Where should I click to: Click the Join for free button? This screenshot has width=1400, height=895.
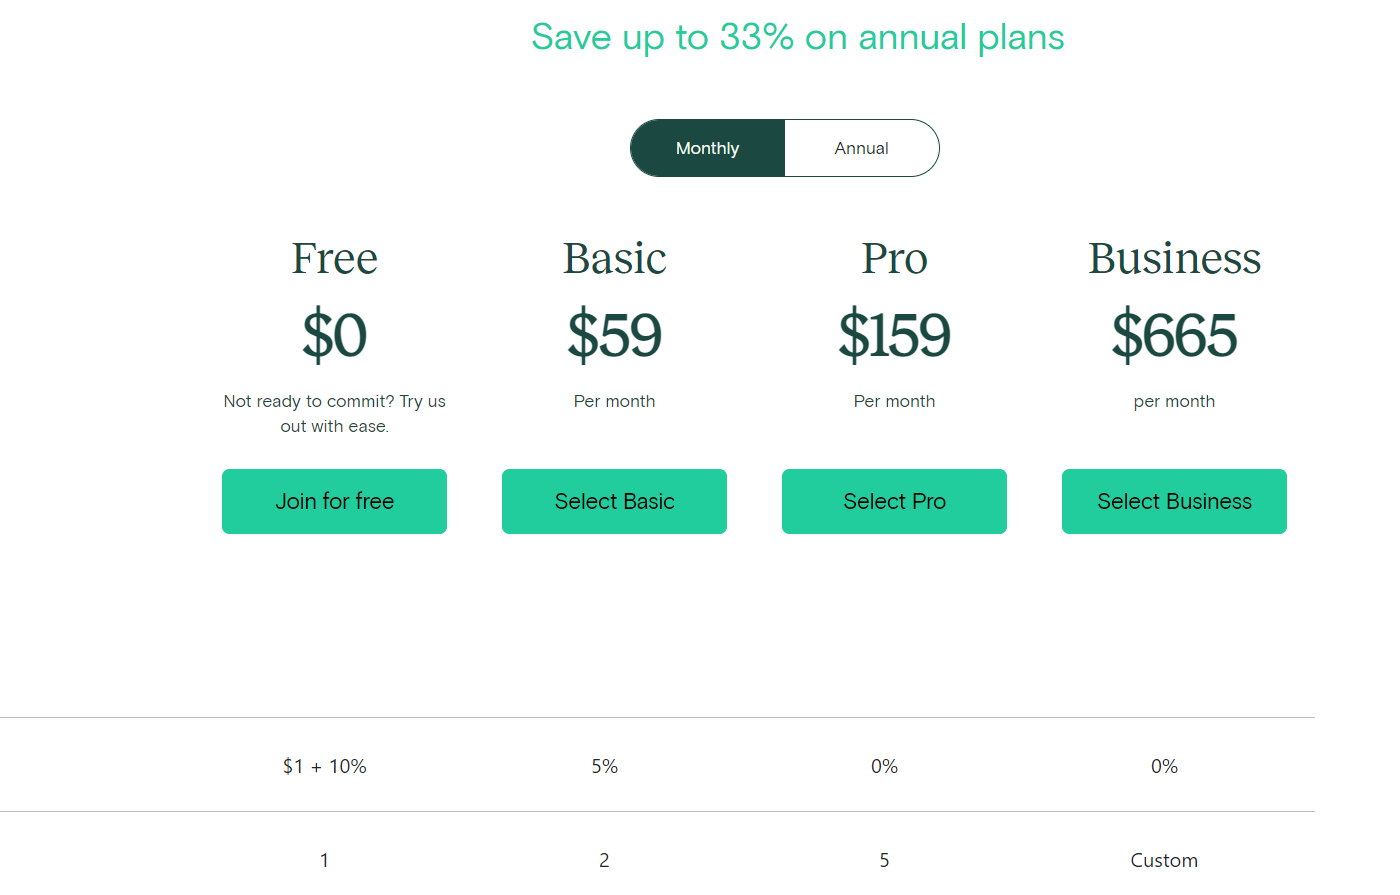pos(334,501)
